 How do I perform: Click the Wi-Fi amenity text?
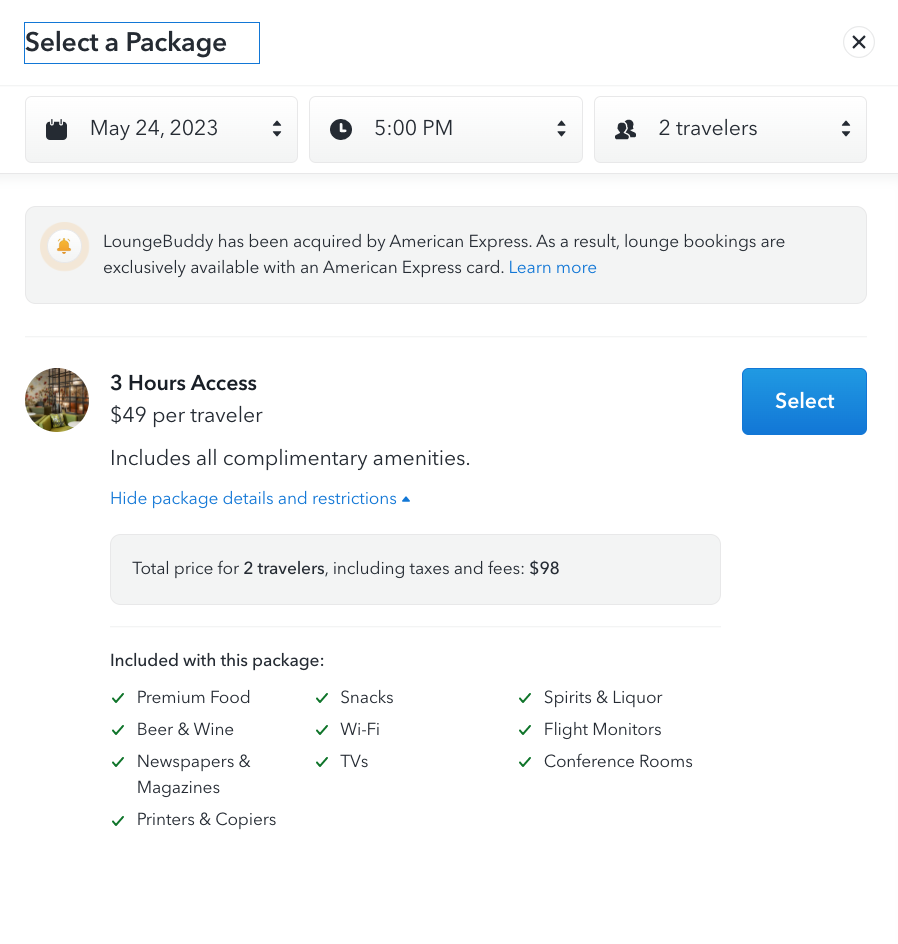coord(360,729)
